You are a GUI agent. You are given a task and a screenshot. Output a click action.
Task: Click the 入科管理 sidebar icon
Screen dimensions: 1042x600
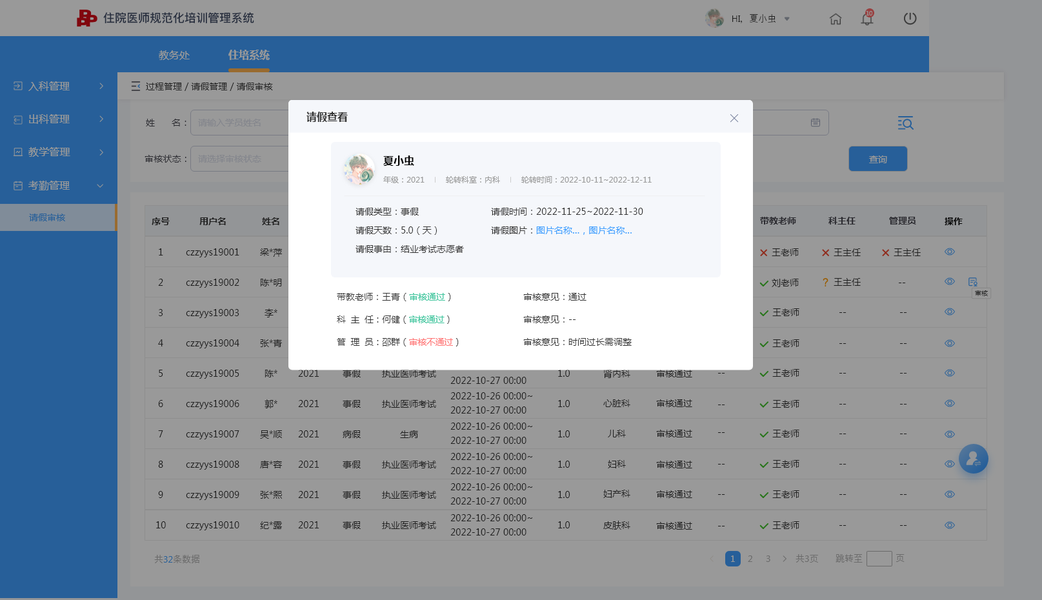point(18,86)
